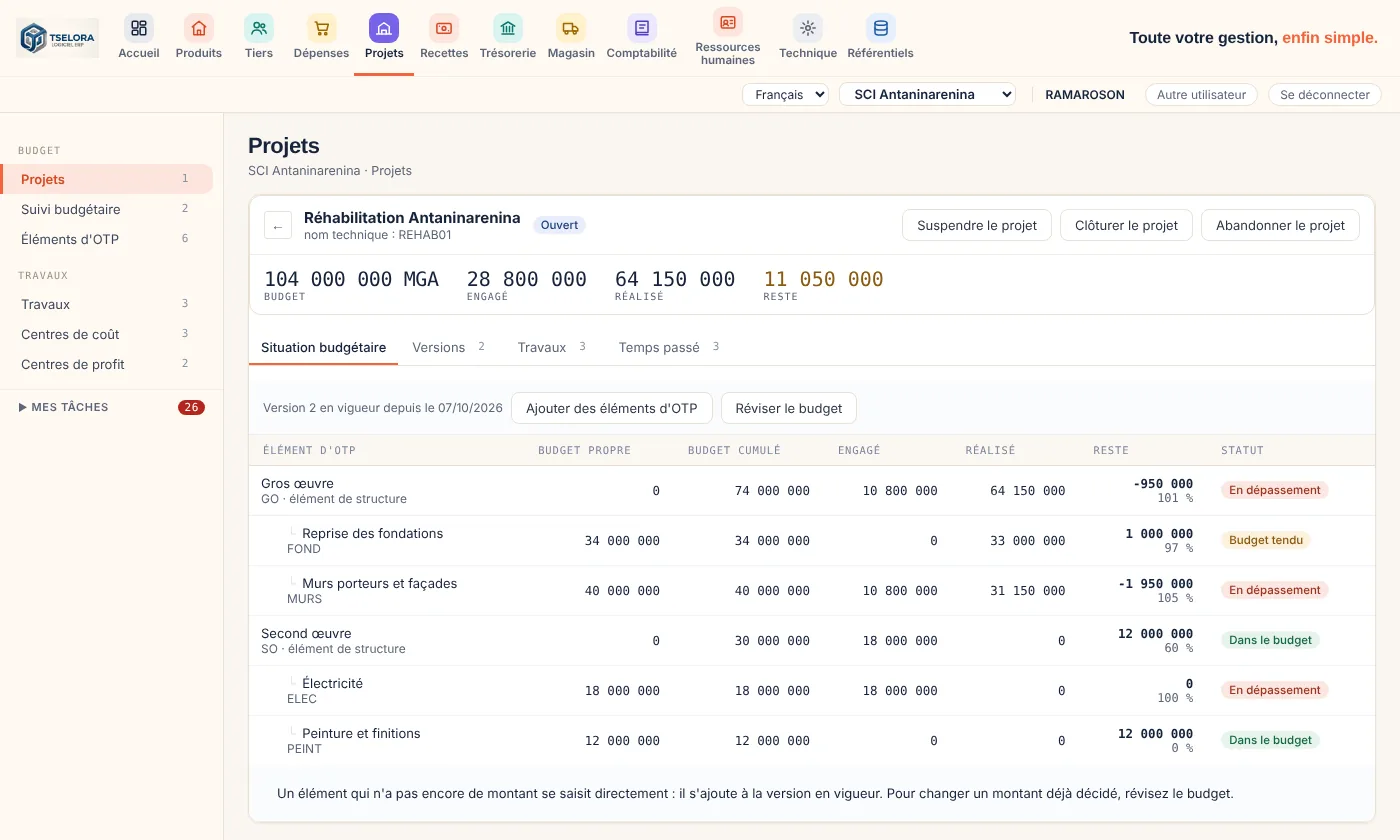The image size is (1400, 840).
Task: Open the SCI Antaninarenina company selector
Action: pos(928,94)
